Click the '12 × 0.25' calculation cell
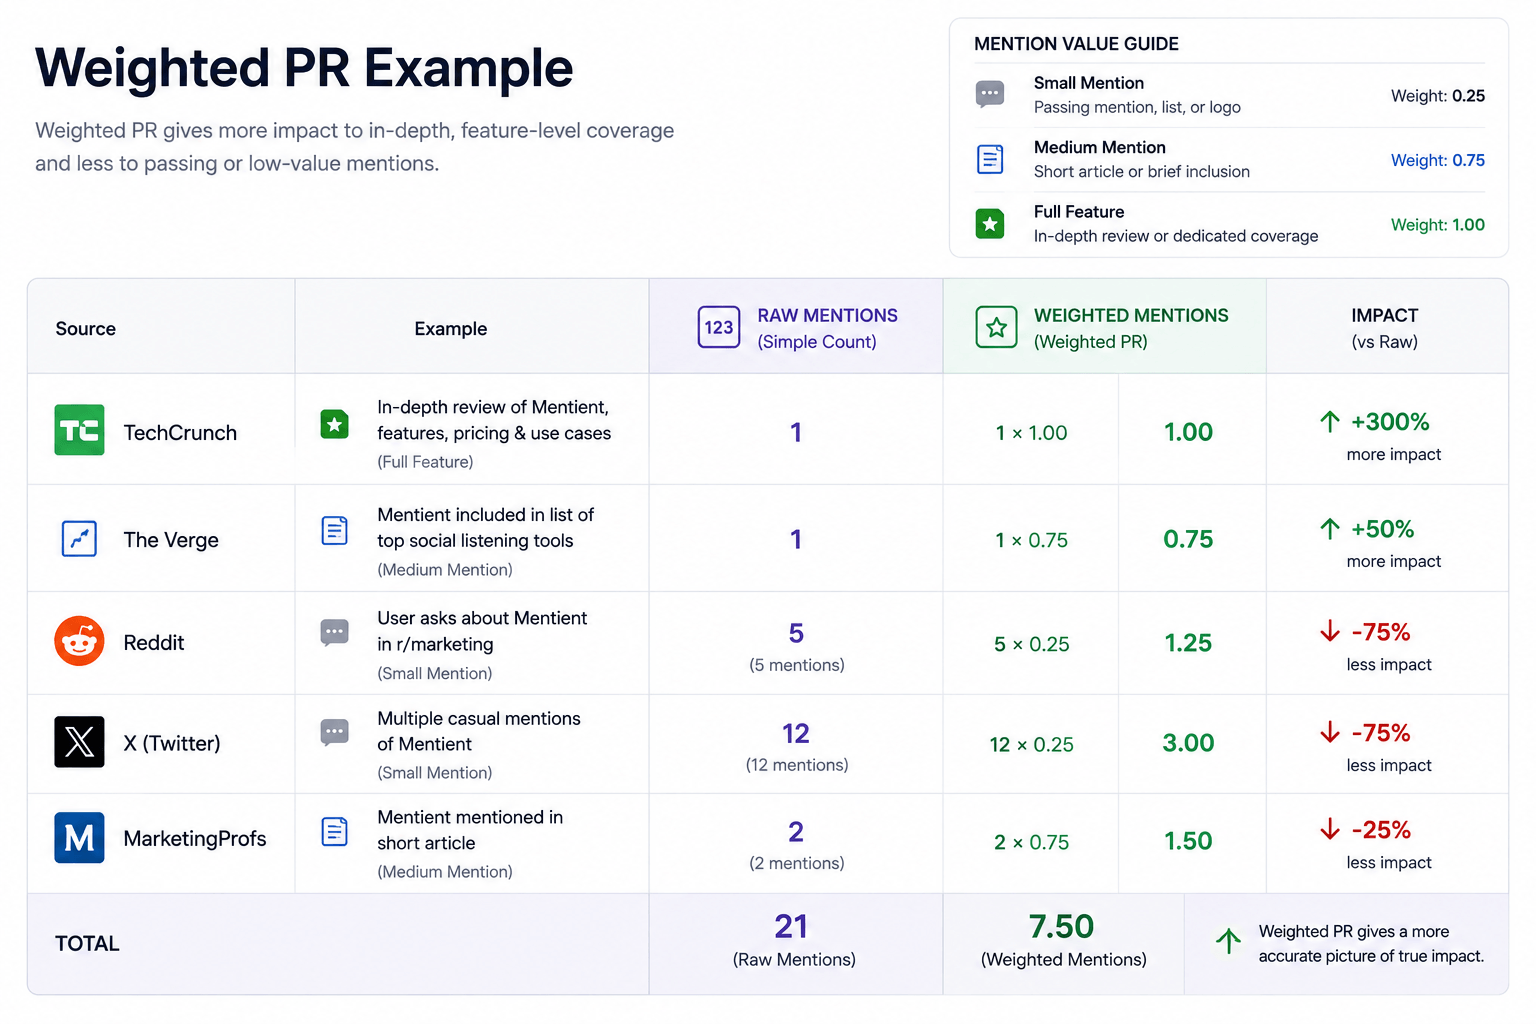This screenshot has height=1024, width=1536. [x=1031, y=744]
